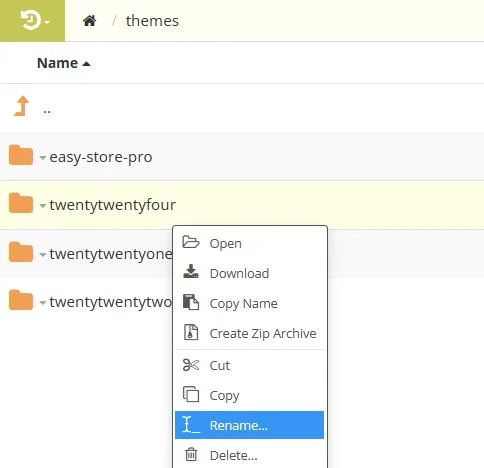Choose Rename... from the context menu
Image resolution: width=484 pixels, height=468 pixels.
click(249, 425)
